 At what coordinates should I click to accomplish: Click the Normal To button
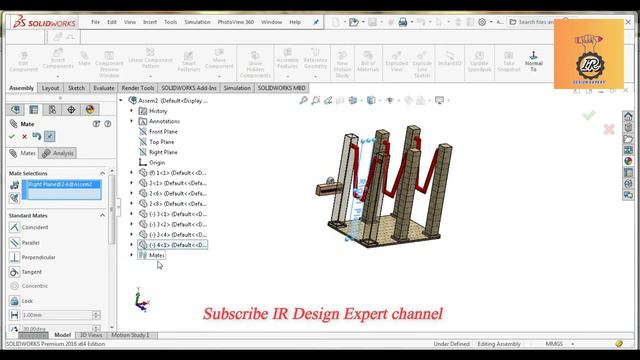click(533, 61)
